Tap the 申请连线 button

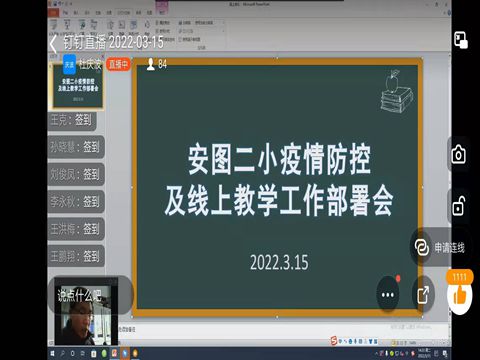(x=440, y=247)
